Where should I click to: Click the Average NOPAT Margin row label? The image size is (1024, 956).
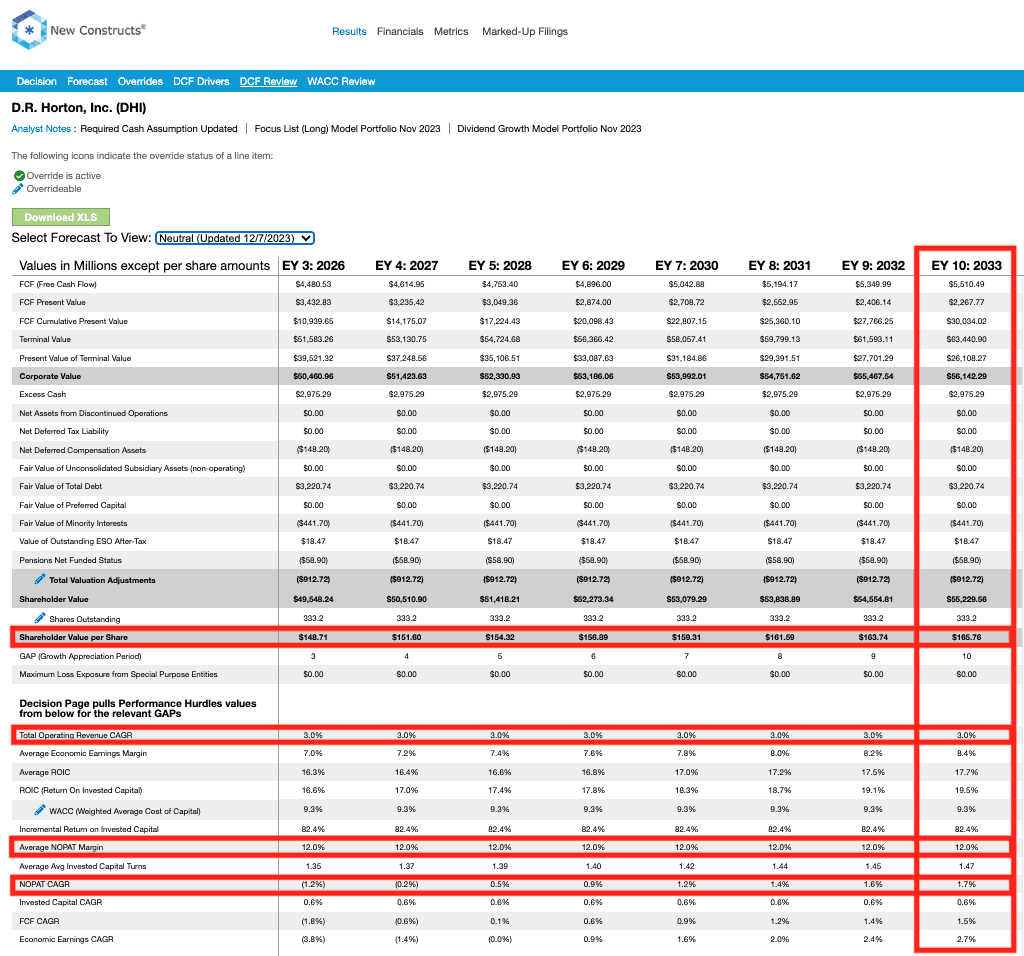61,848
